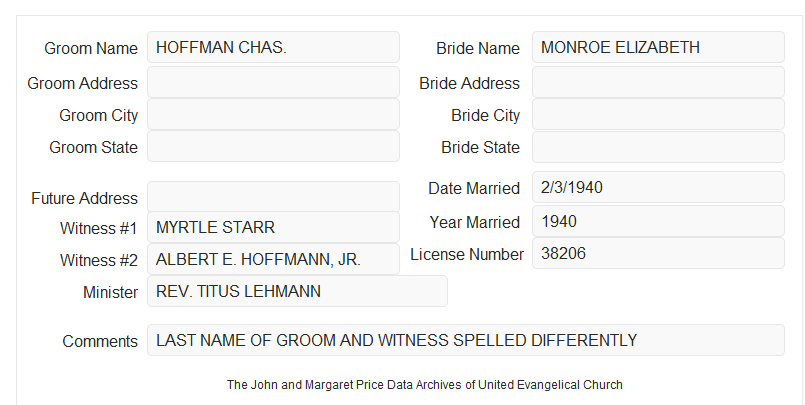Click the Date Married field showing 2/3/1940
Viewport: 805px width, 405px height.
(x=658, y=187)
